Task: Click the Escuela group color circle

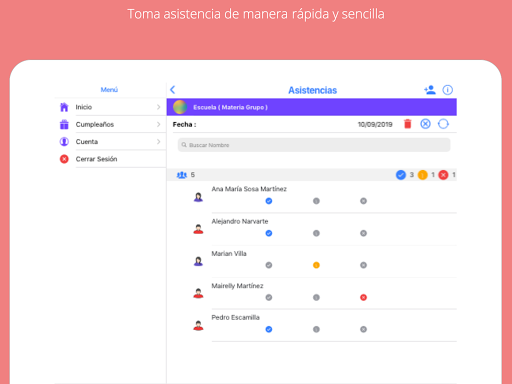Action: [180, 107]
